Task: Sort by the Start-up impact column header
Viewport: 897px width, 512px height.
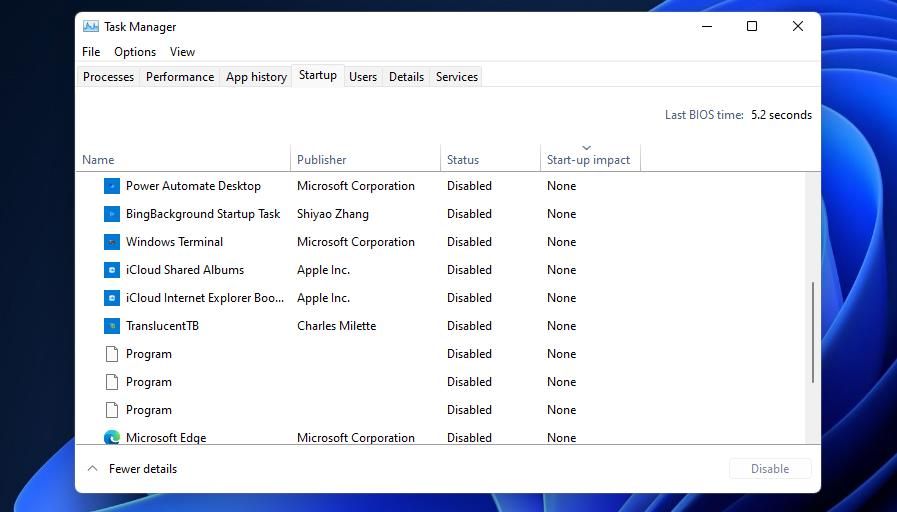Action: coord(590,160)
